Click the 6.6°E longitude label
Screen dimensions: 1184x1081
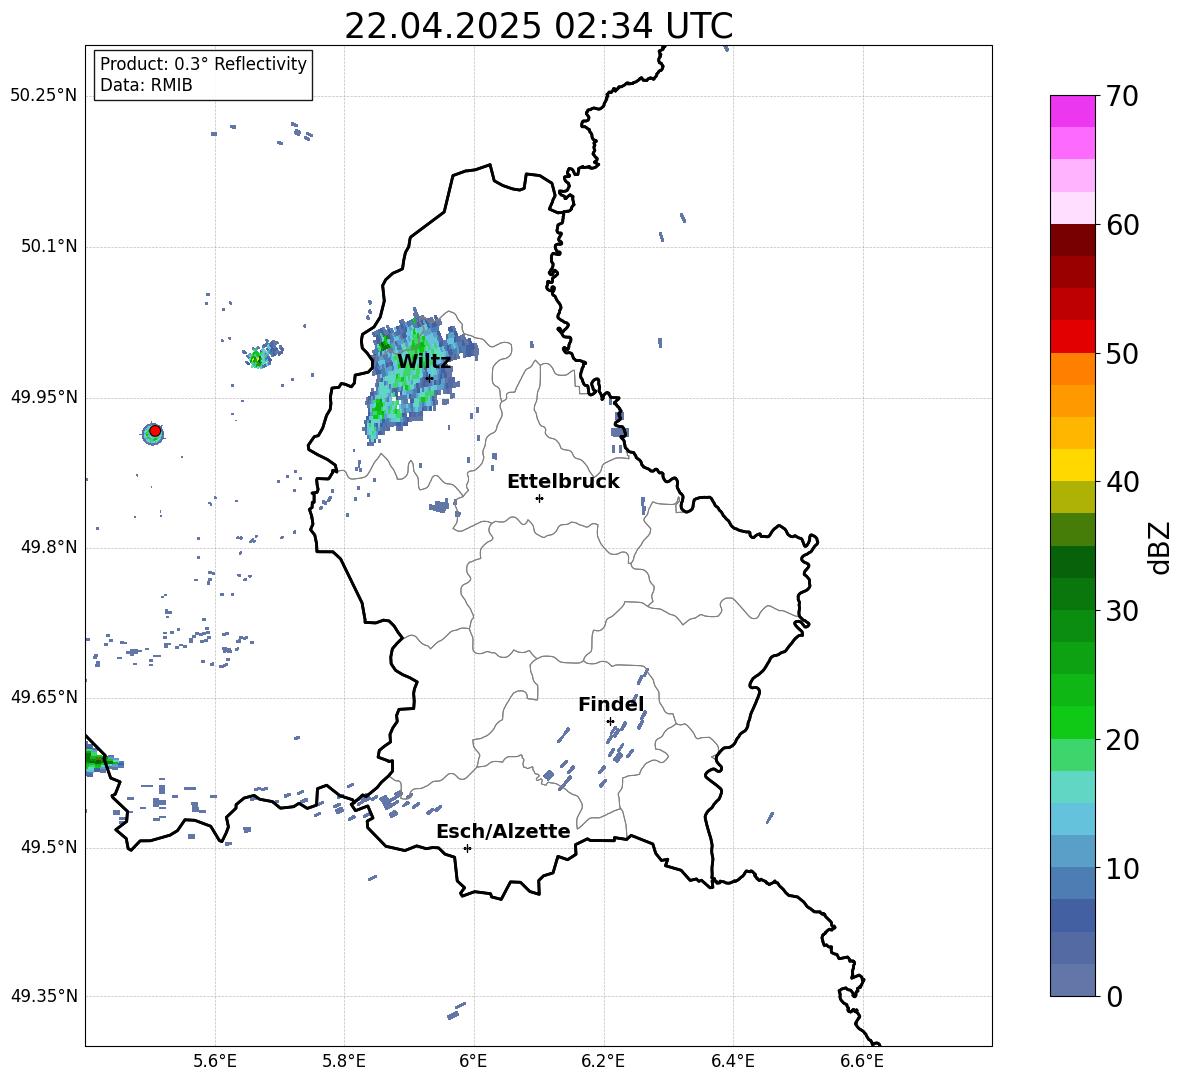(862, 1061)
